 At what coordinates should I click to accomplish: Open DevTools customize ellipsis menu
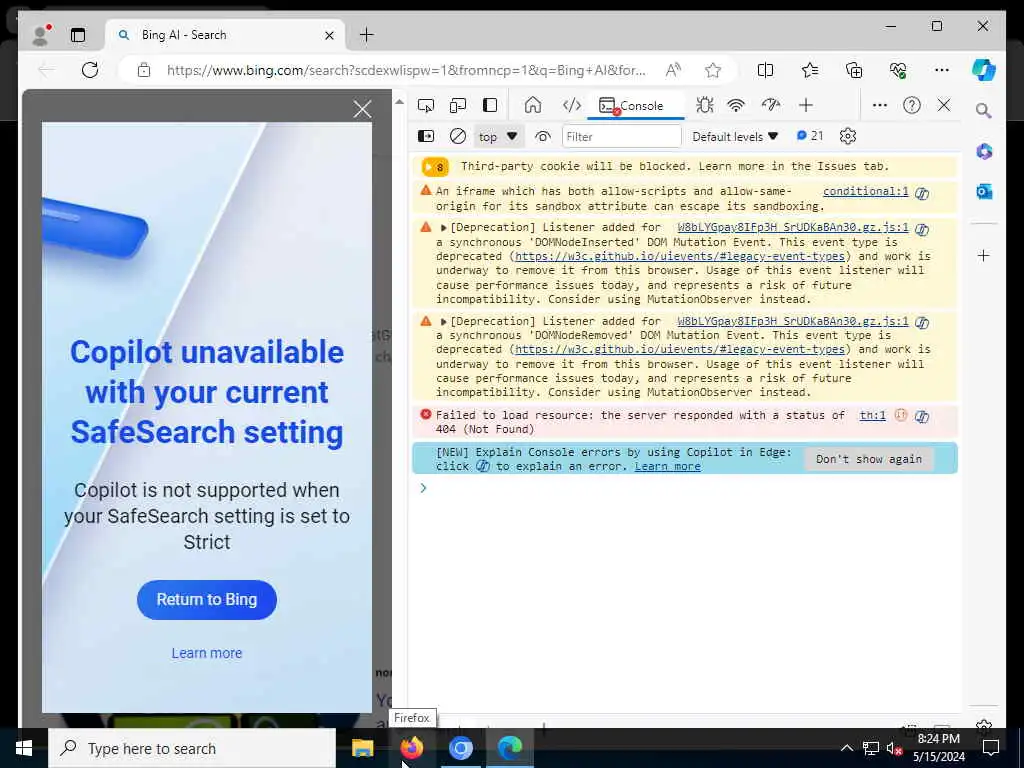click(x=880, y=105)
